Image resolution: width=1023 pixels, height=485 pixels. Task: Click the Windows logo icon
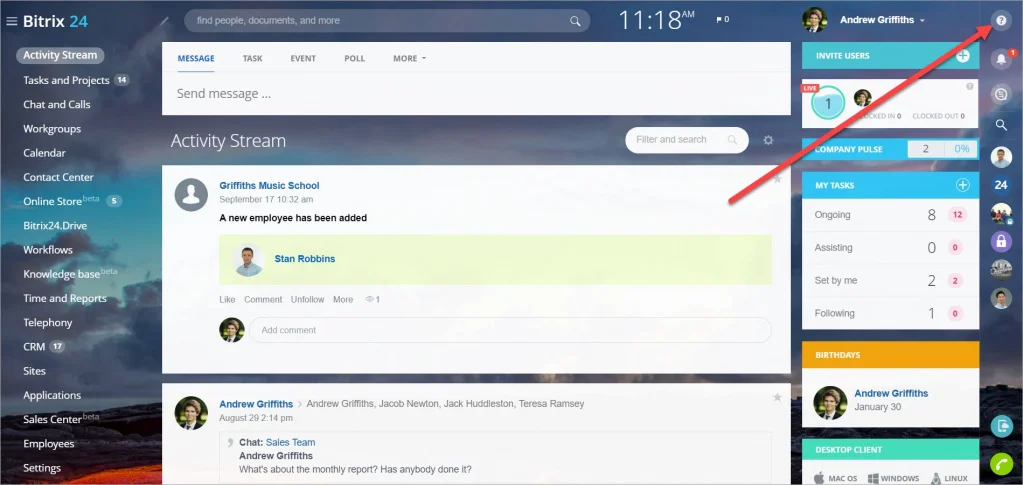pyautogui.click(x=873, y=478)
